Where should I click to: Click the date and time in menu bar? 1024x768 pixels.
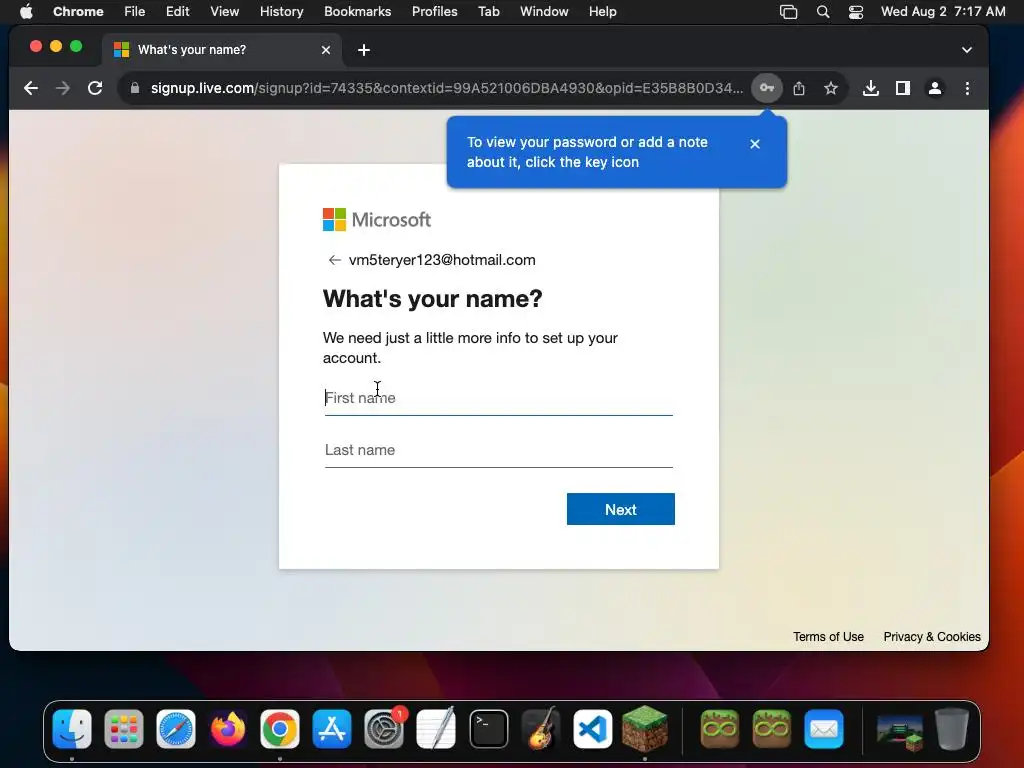[x=943, y=12]
